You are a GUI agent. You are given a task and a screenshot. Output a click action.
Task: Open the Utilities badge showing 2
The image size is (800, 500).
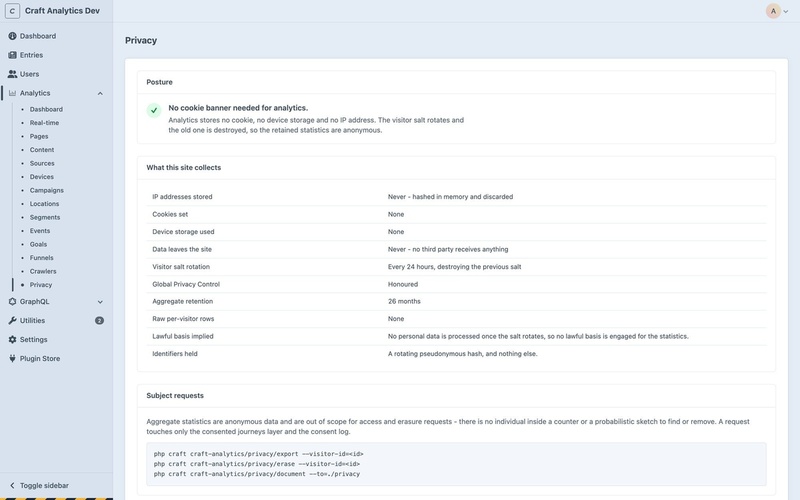(99, 320)
